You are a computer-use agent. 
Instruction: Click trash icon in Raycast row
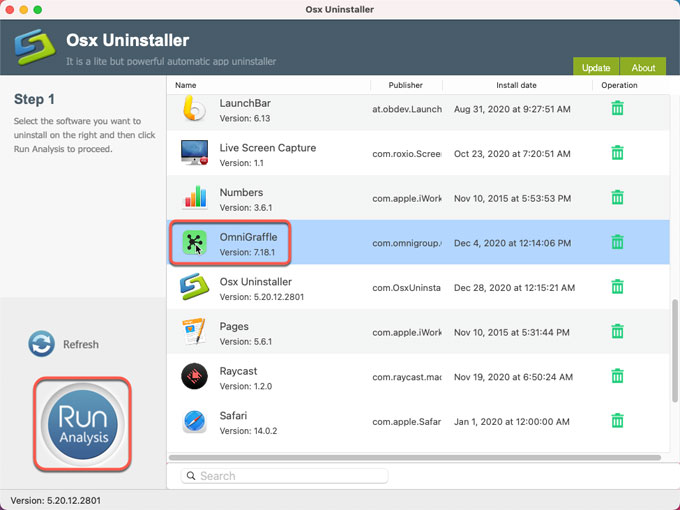pyautogui.click(x=617, y=376)
